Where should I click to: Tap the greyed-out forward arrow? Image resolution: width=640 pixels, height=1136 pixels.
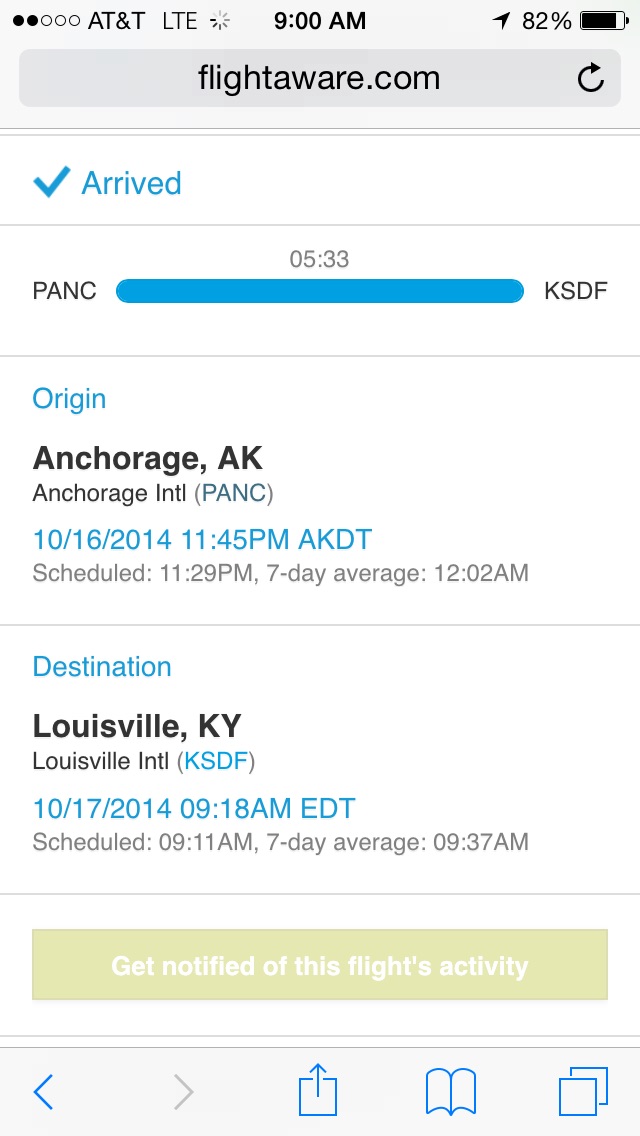tap(183, 1091)
